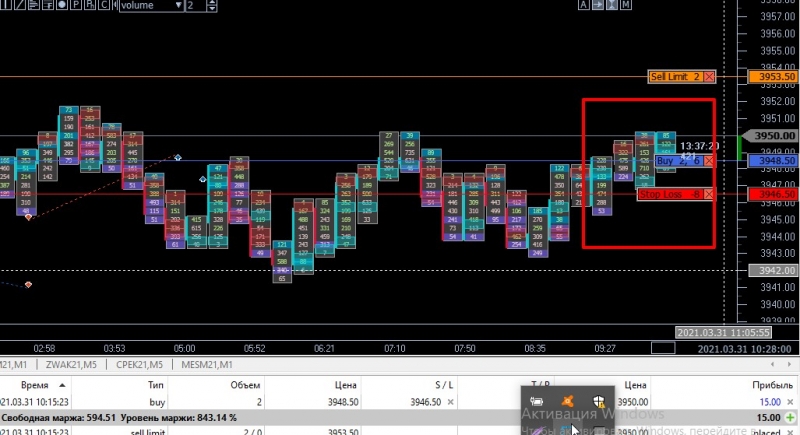Click the 3942.00 crosshair price tag
This screenshot has width=800, height=435.
pyautogui.click(x=773, y=270)
